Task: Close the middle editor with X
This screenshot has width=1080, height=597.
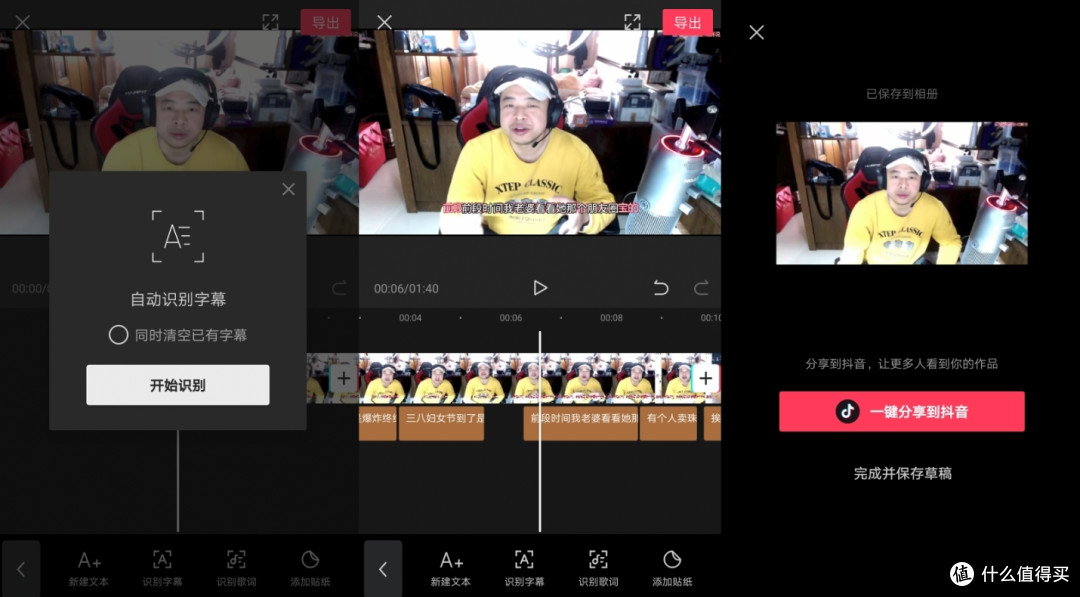Action: 384,22
